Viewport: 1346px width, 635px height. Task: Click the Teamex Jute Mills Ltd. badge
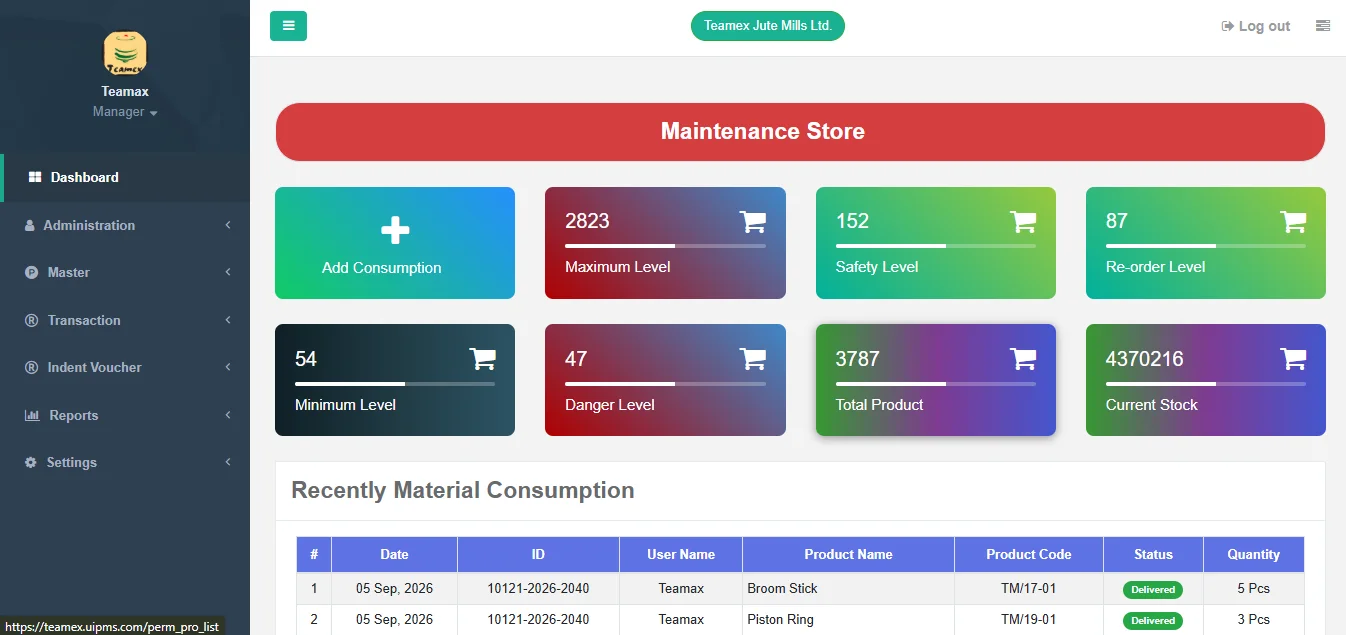tap(768, 26)
